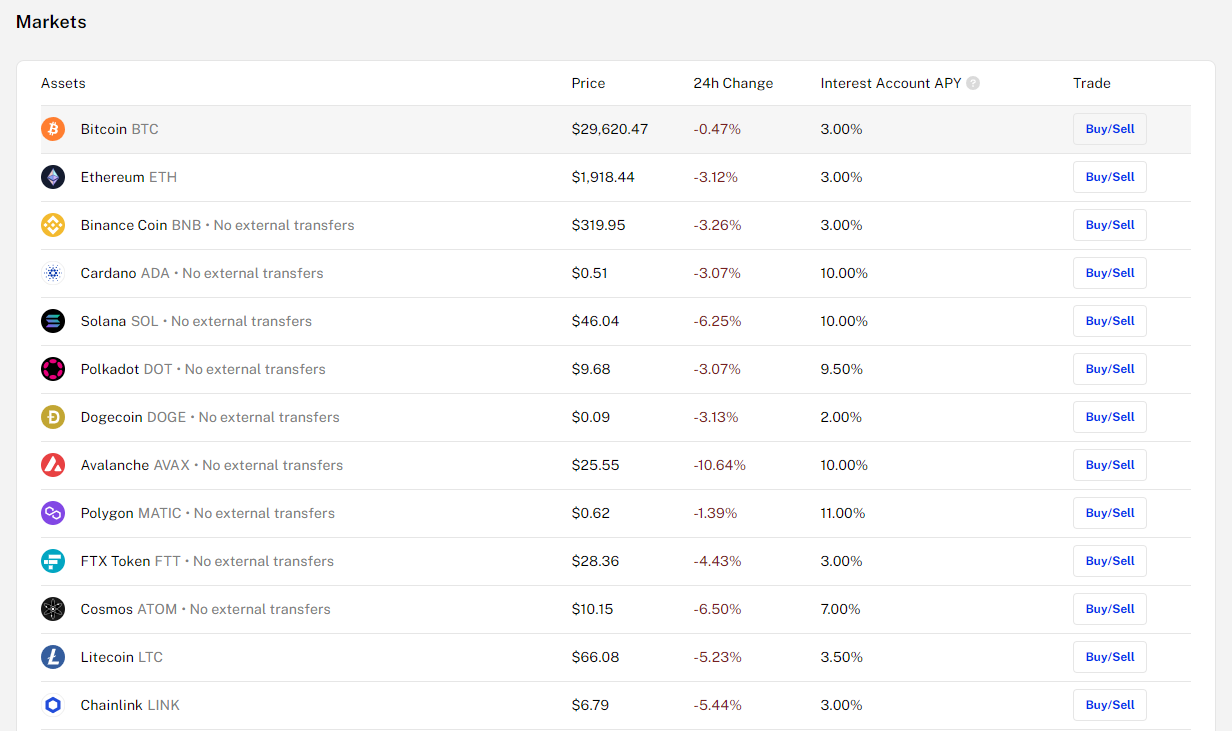Screen dimensions: 1232x731
Task: Click the 24h Change column header
Action: (733, 83)
